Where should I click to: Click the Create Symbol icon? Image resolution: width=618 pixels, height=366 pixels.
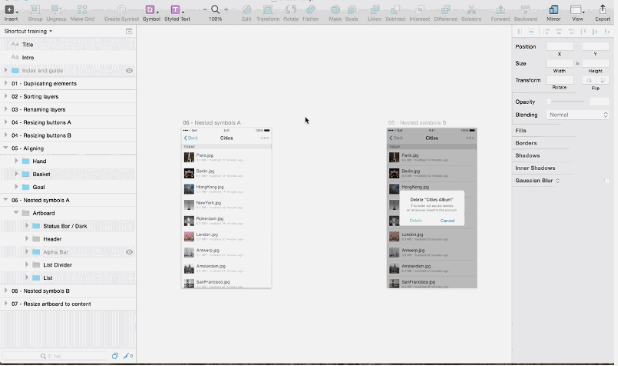coord(121,10)
